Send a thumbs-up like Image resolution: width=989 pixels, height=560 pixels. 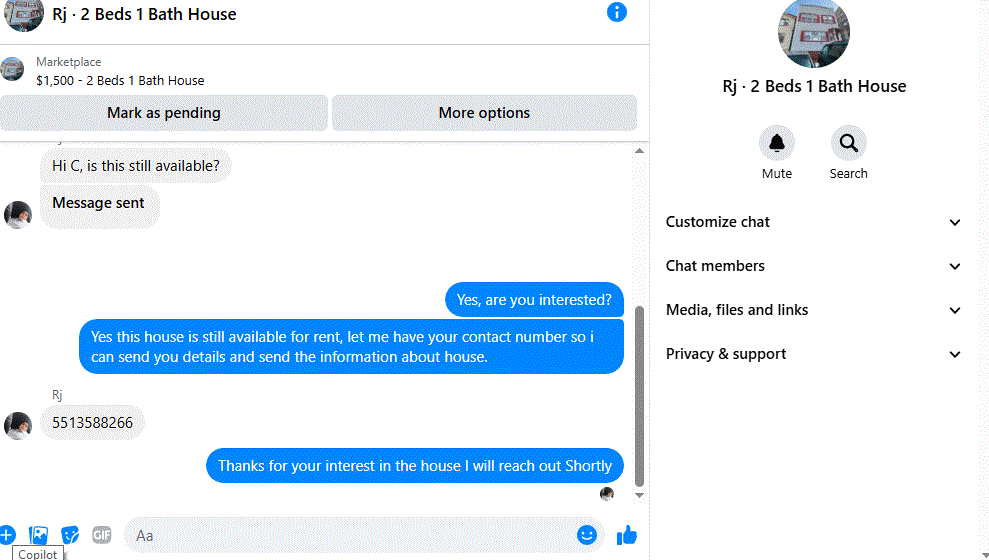[x=626, y=535]
